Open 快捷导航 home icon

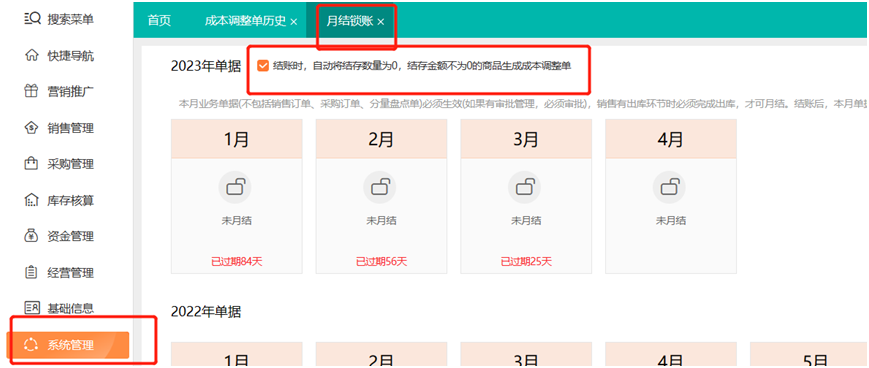coord(32,56)
